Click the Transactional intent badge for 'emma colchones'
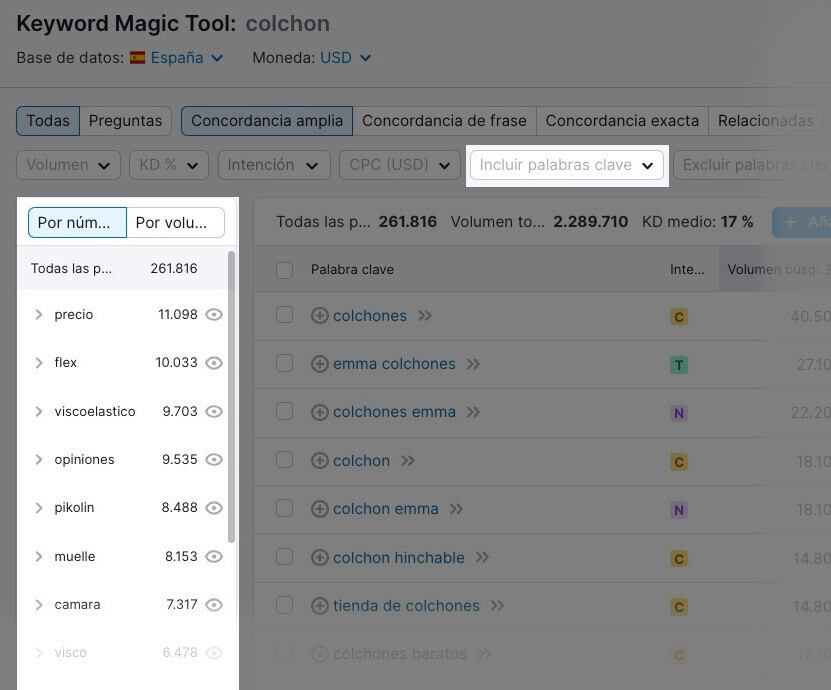The image size is (831, 690). coord(679,365)
